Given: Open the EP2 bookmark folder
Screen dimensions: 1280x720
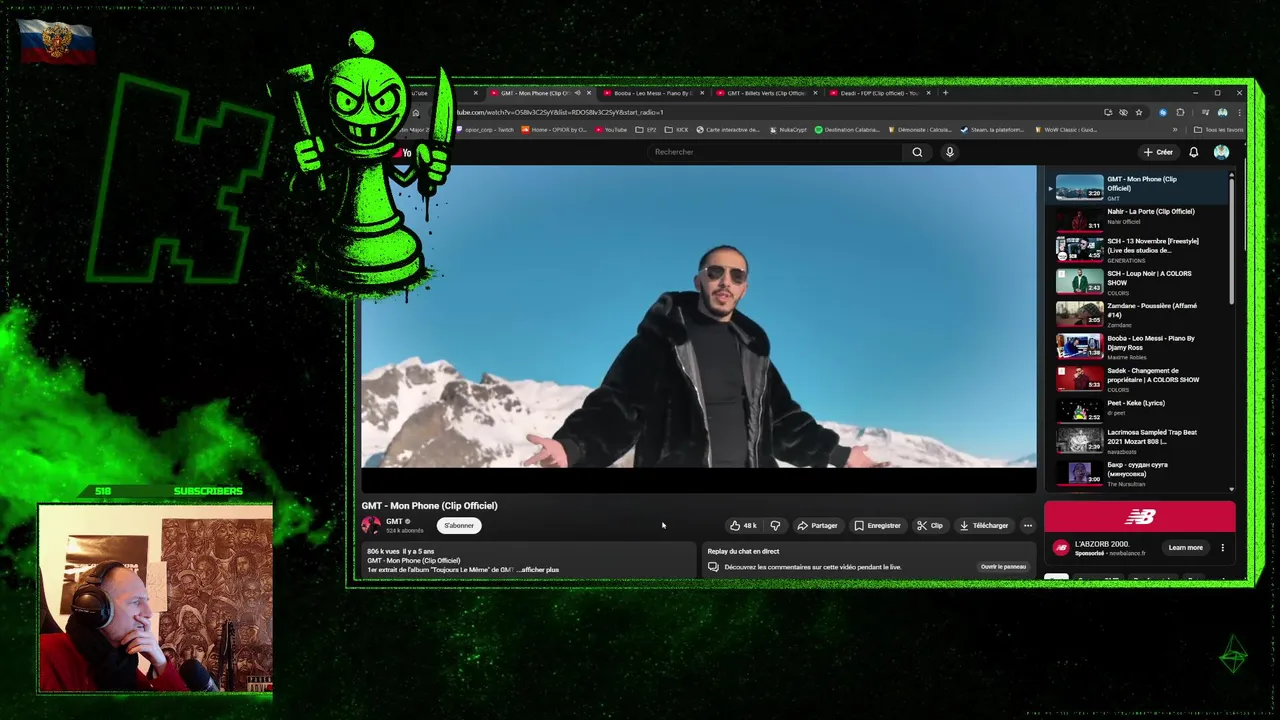Looking at the screenshot, I should pos(646,130).
